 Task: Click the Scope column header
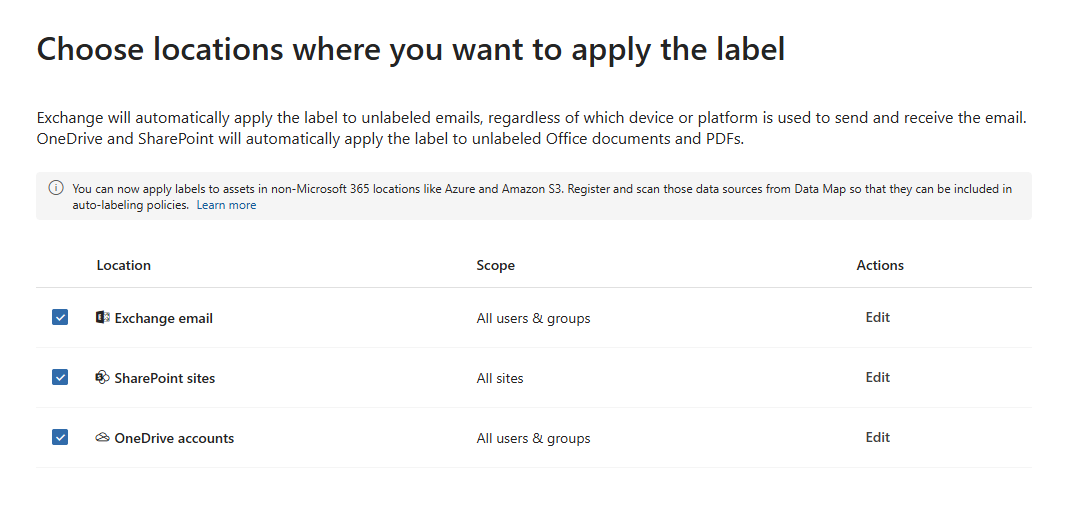pos(496,266)
